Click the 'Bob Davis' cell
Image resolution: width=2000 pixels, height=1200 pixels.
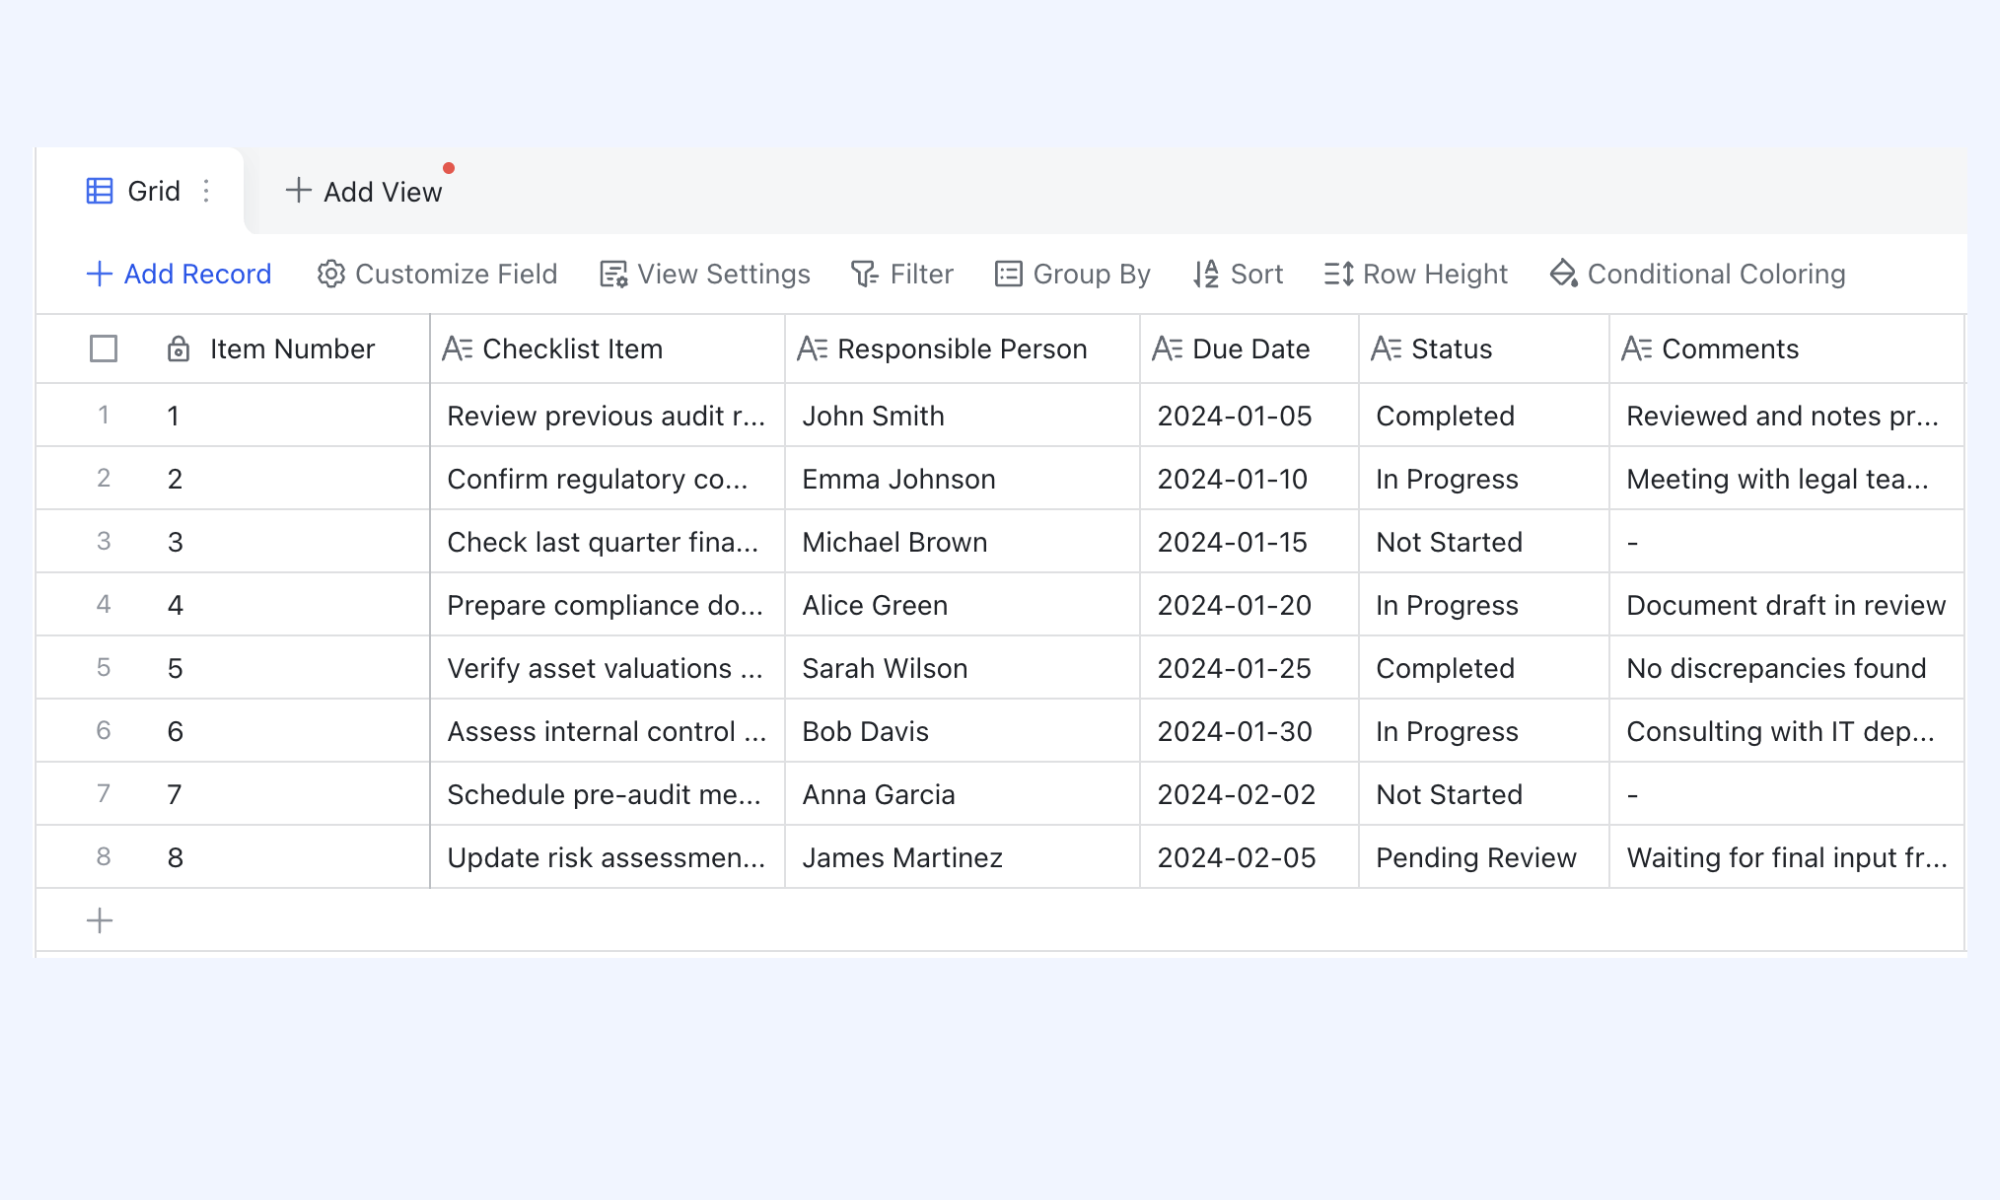click(962, 731)
